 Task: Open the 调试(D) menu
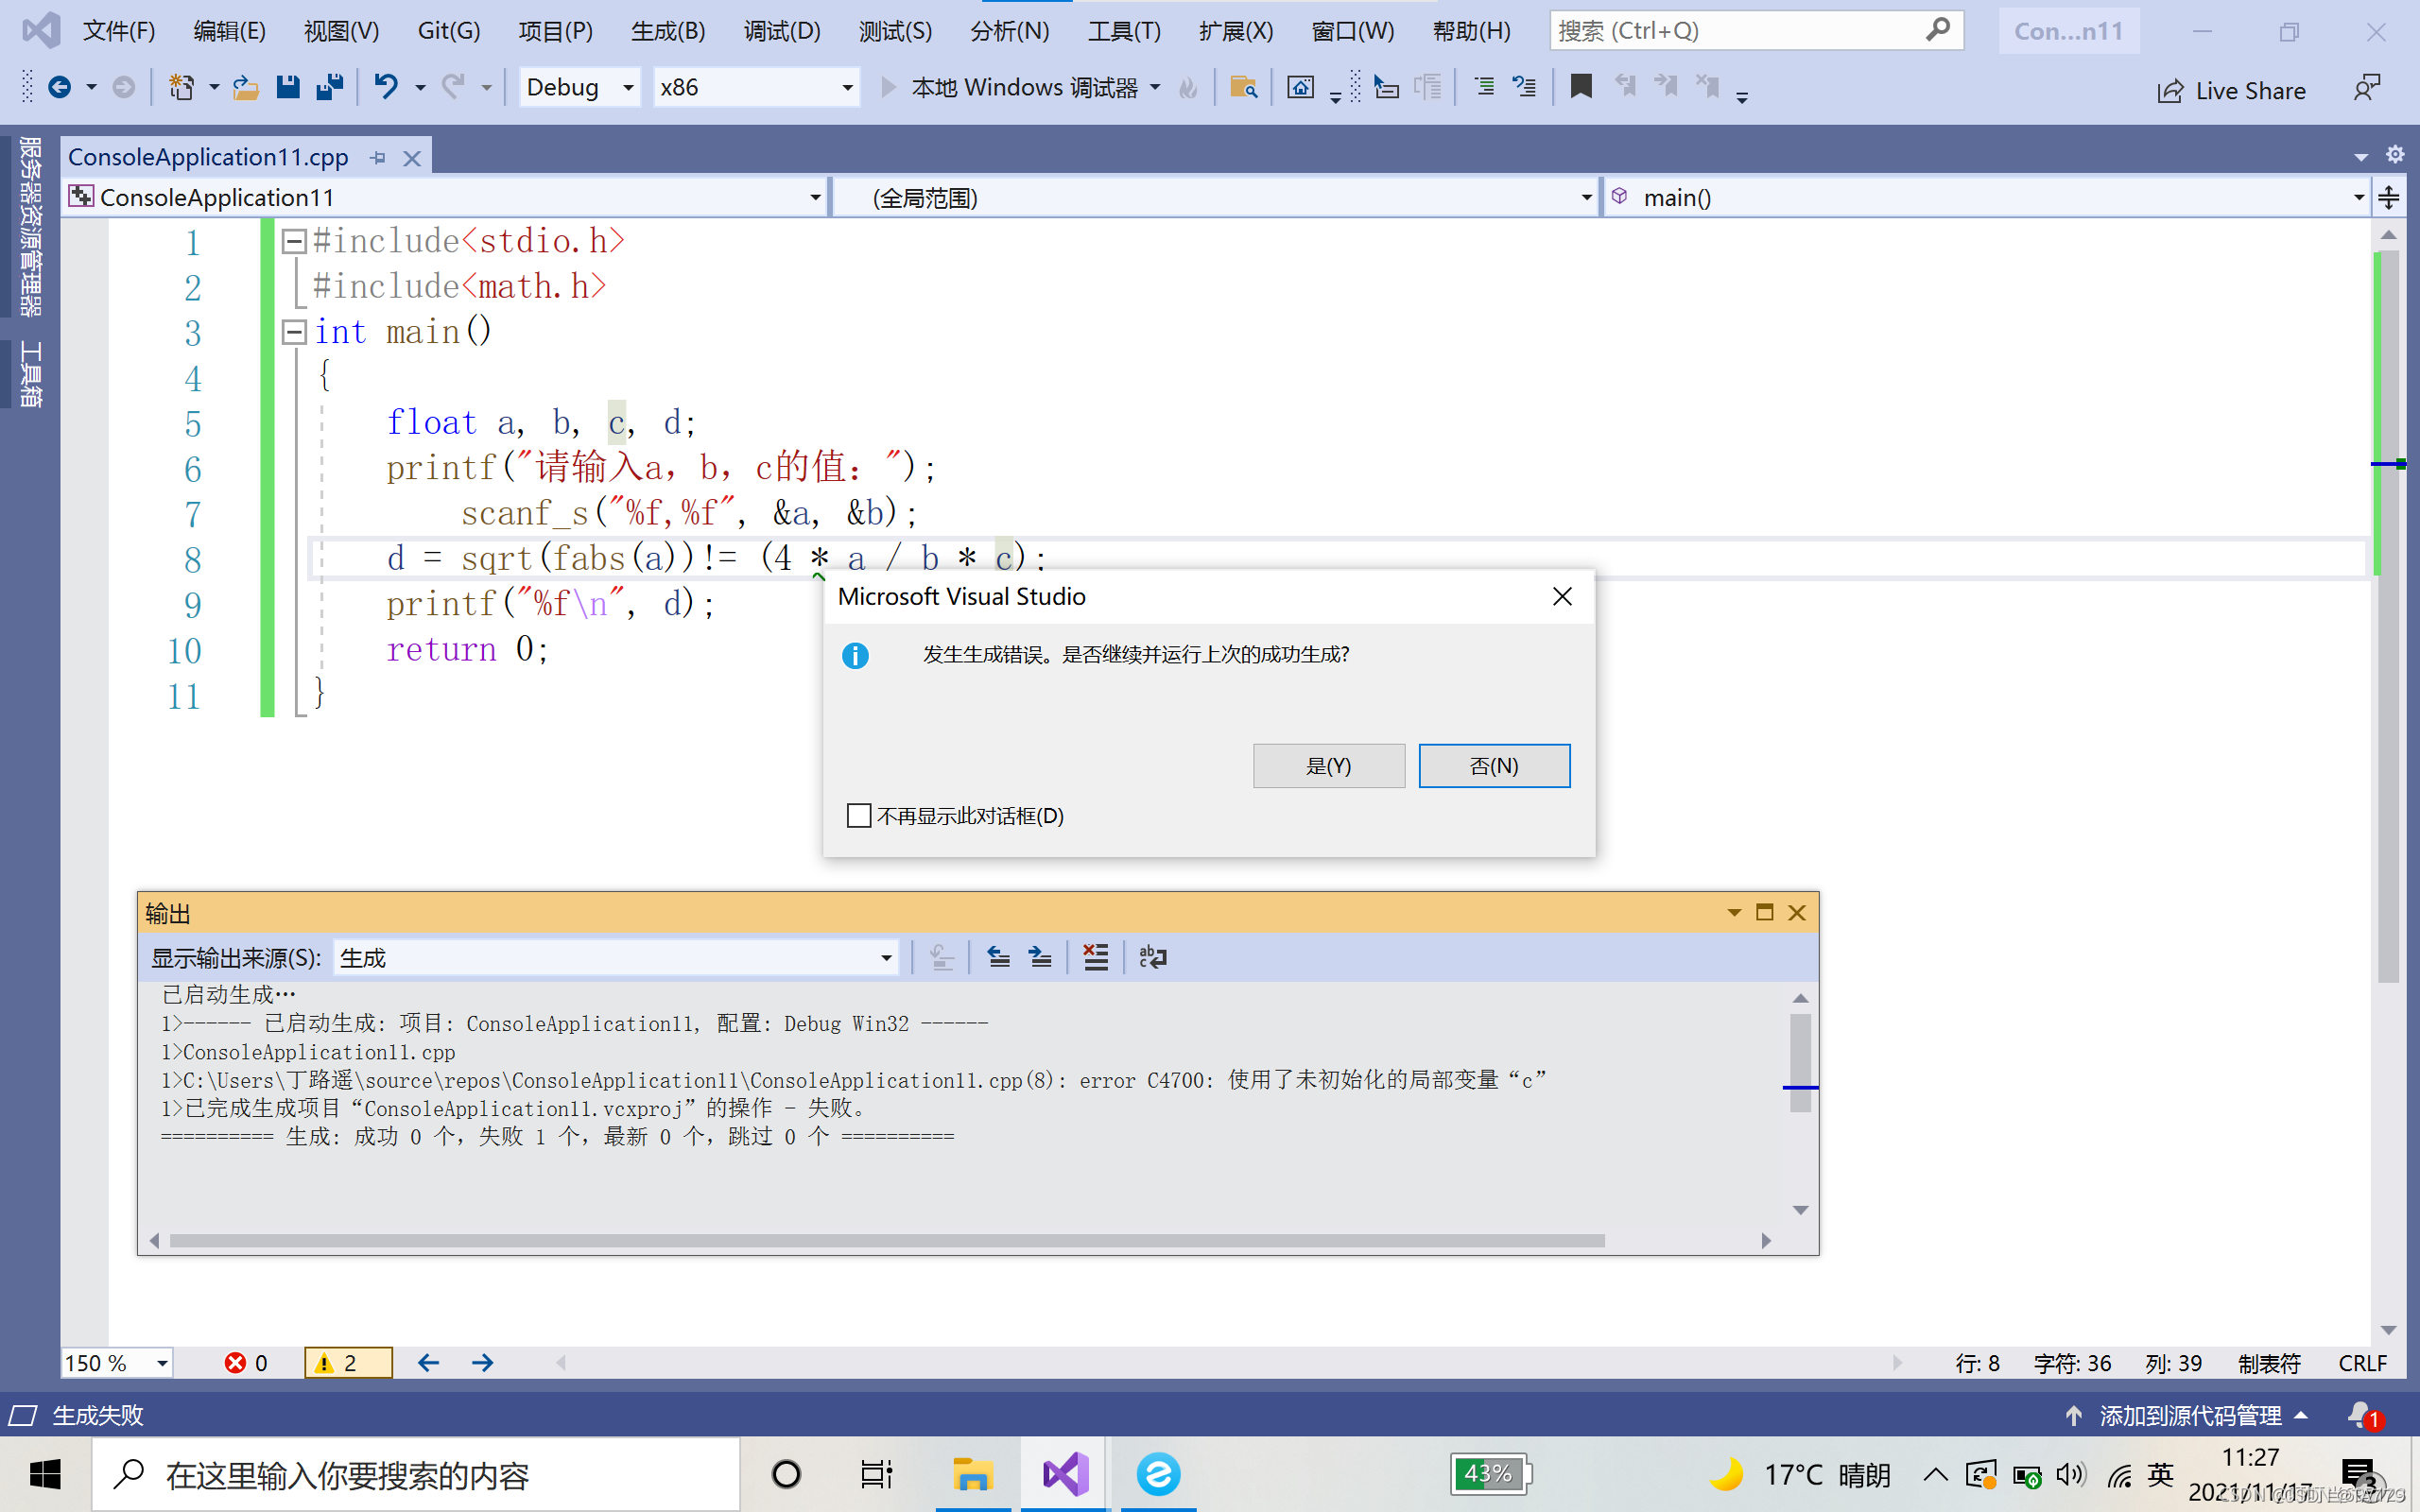tap(781, 31)
